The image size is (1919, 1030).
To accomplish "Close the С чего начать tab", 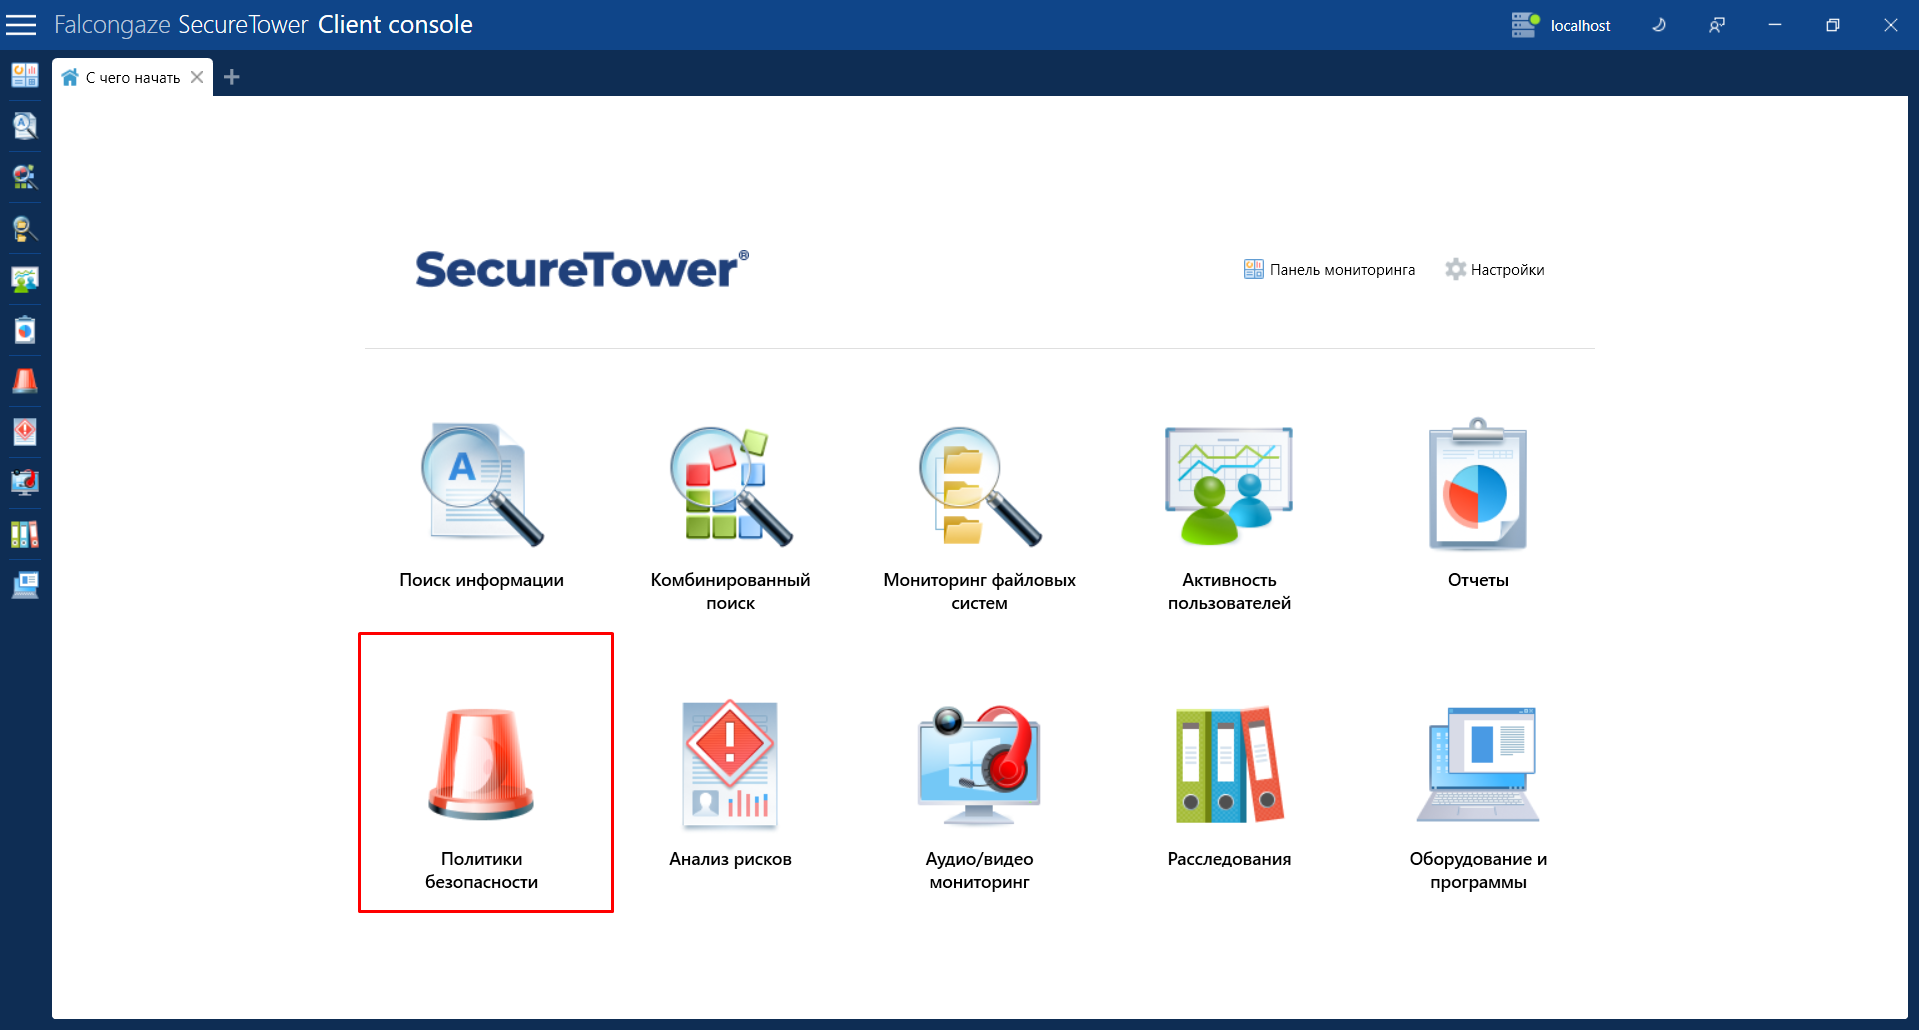I will 197,77.
